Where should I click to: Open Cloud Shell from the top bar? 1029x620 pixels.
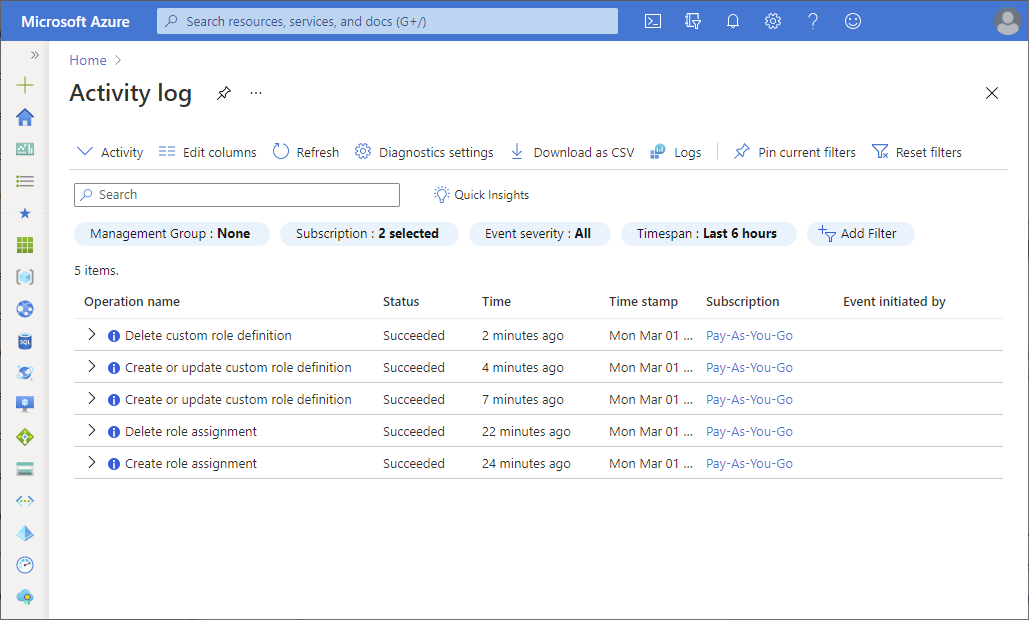pyautogui.click(x=653, y=21)
